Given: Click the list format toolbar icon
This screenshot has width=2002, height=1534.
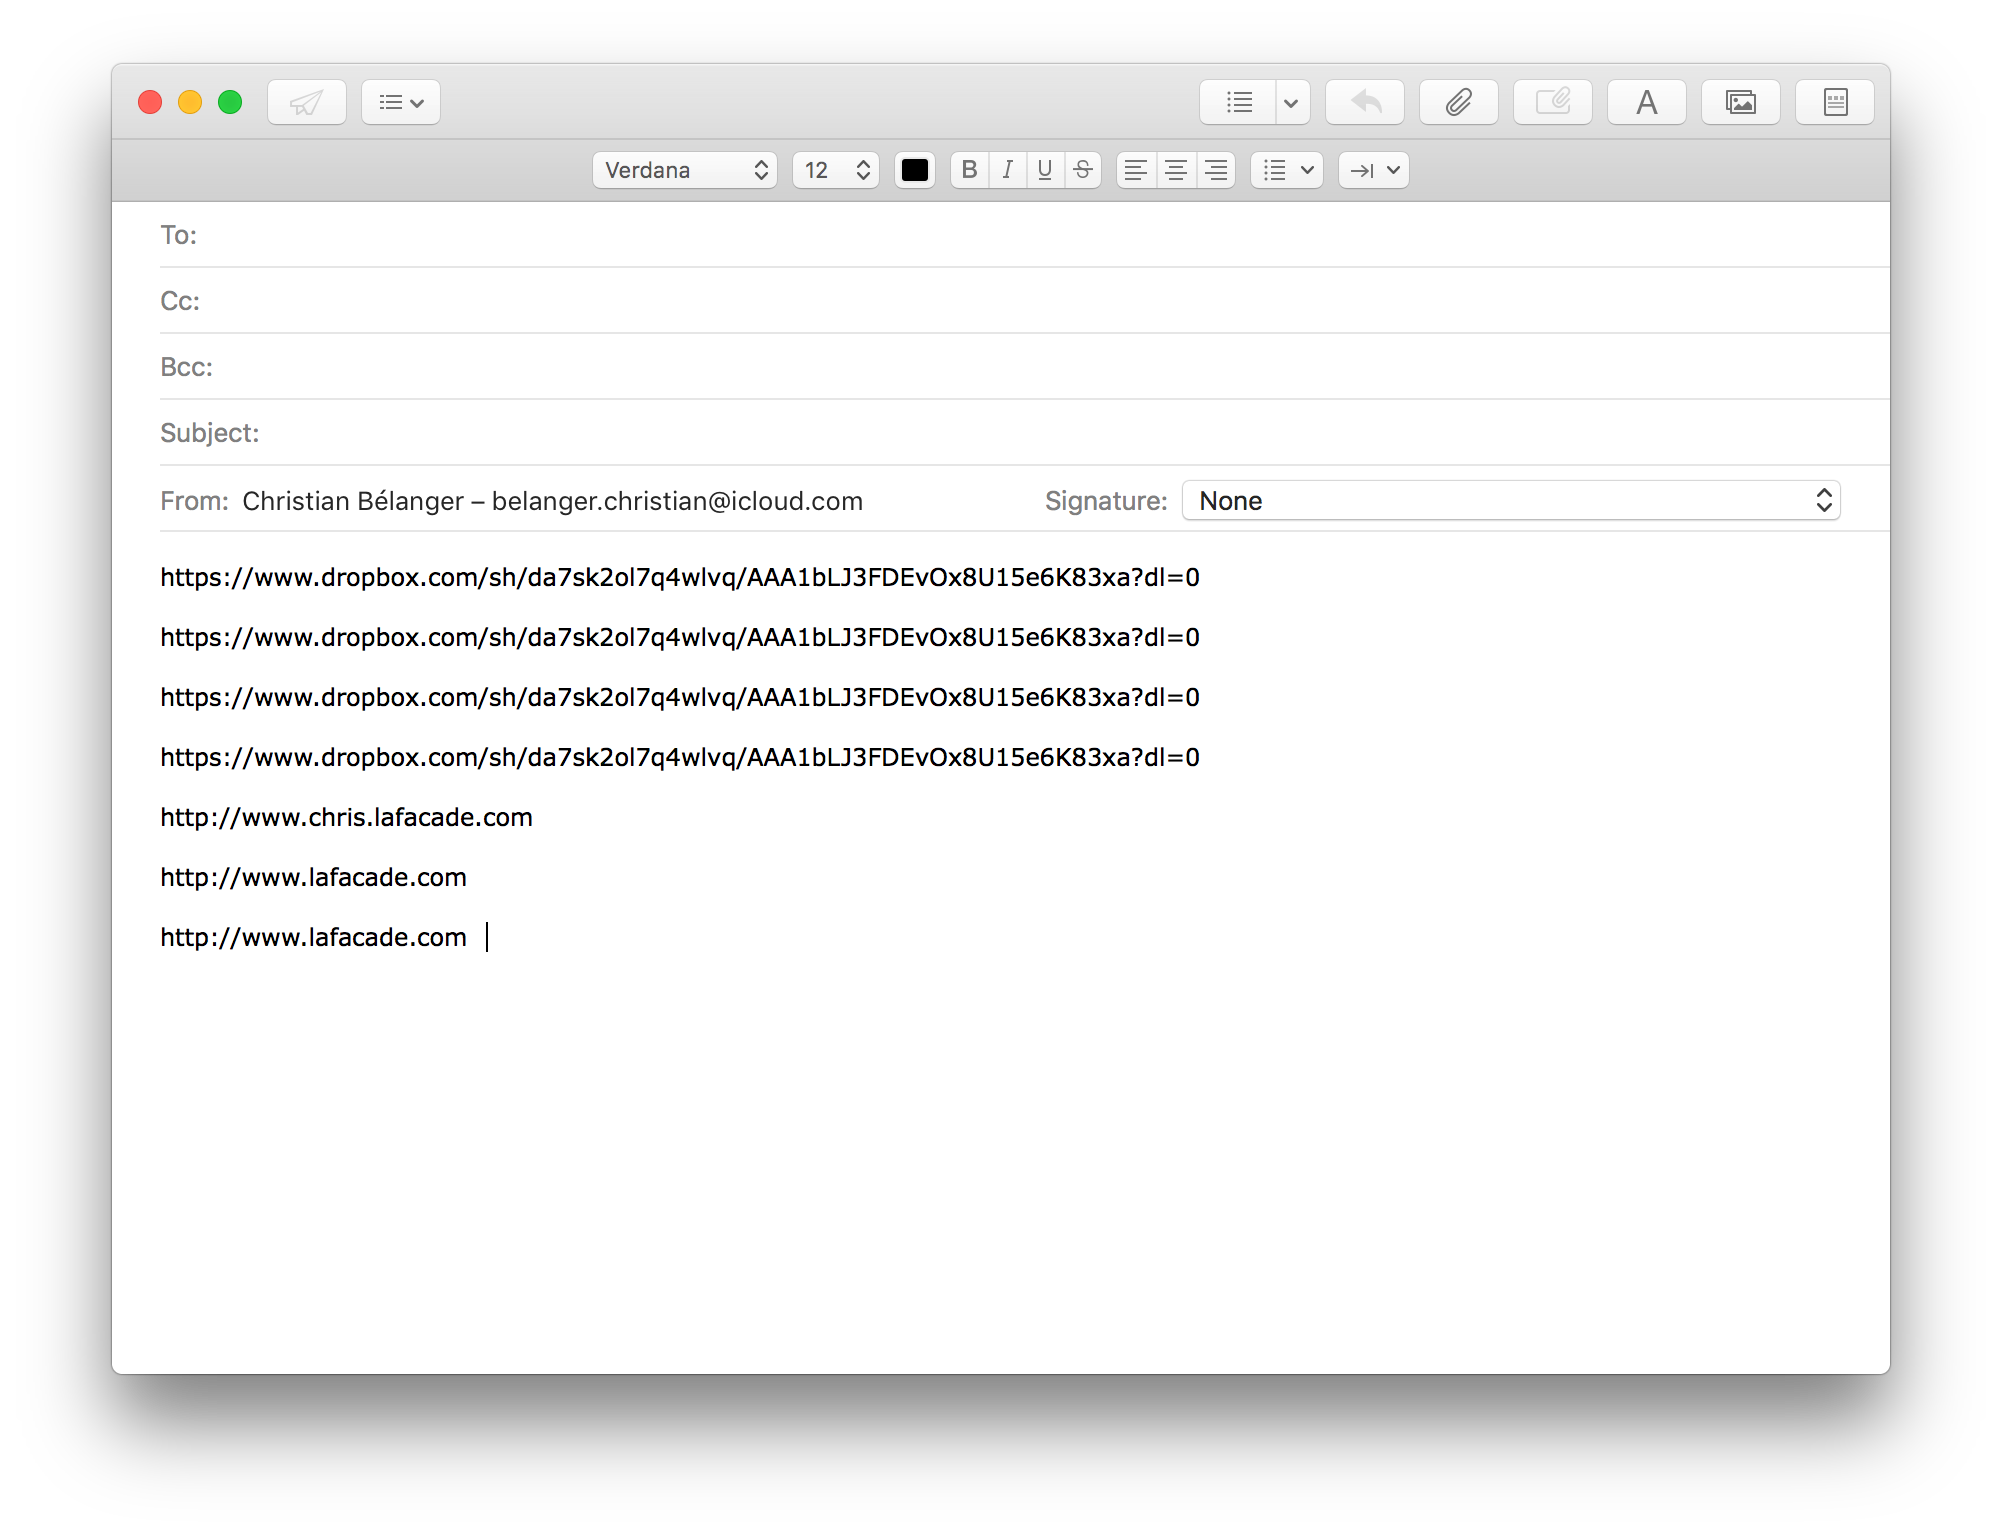Looking at the screenshot, I should (1239, 102).
